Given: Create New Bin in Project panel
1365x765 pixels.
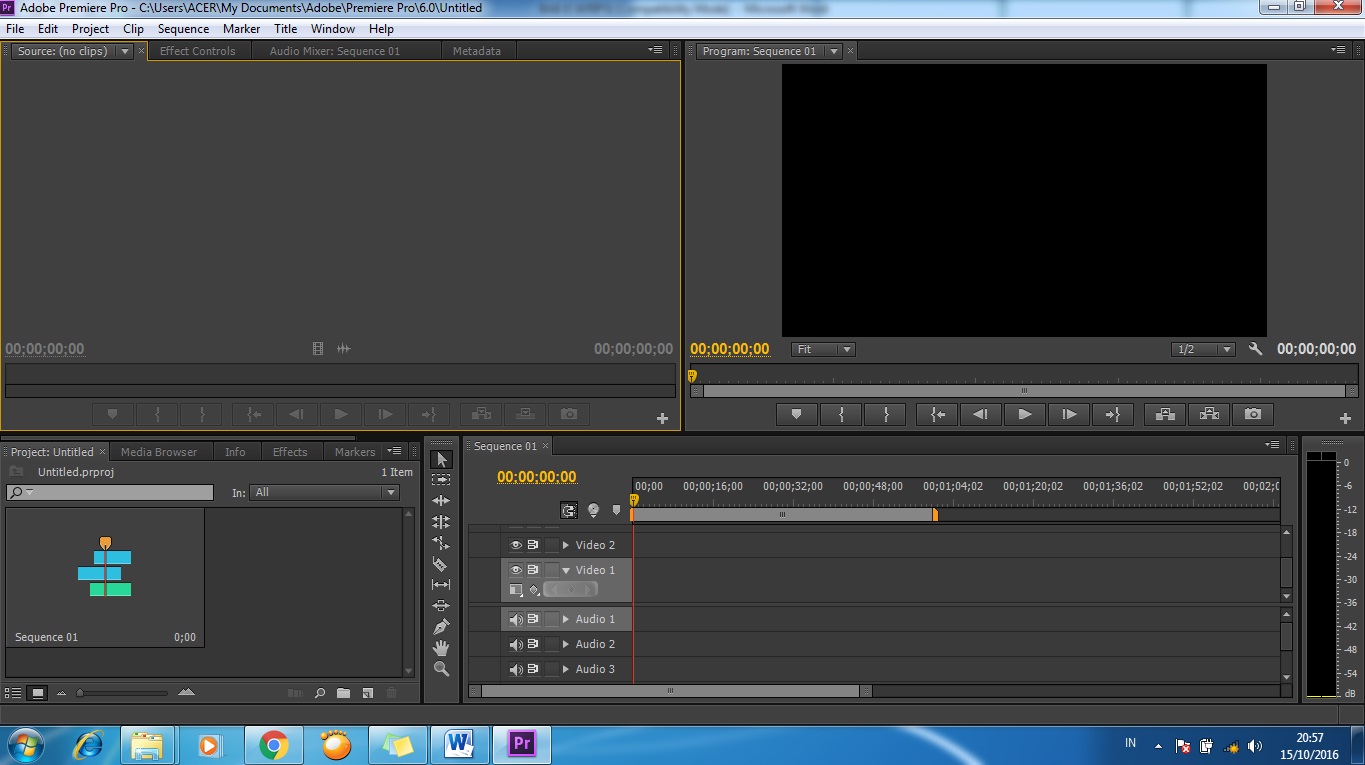Looking at the screenshot, I should [x=343, y=692].
